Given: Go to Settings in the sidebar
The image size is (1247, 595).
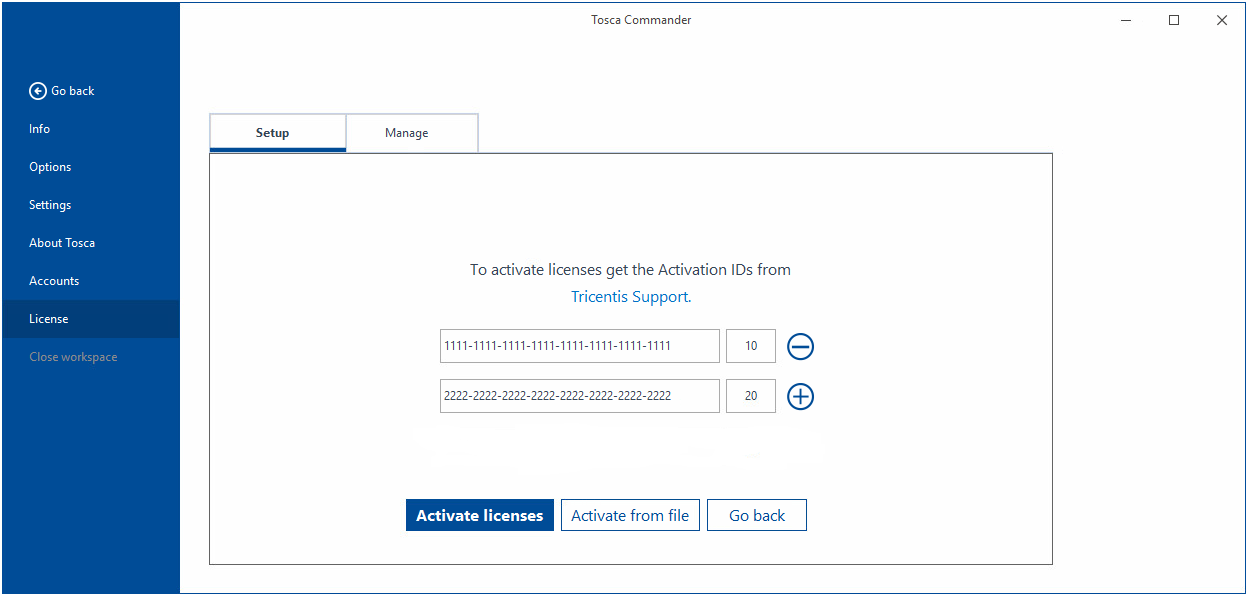Looking at the screenshot, I should coord(50,205).
